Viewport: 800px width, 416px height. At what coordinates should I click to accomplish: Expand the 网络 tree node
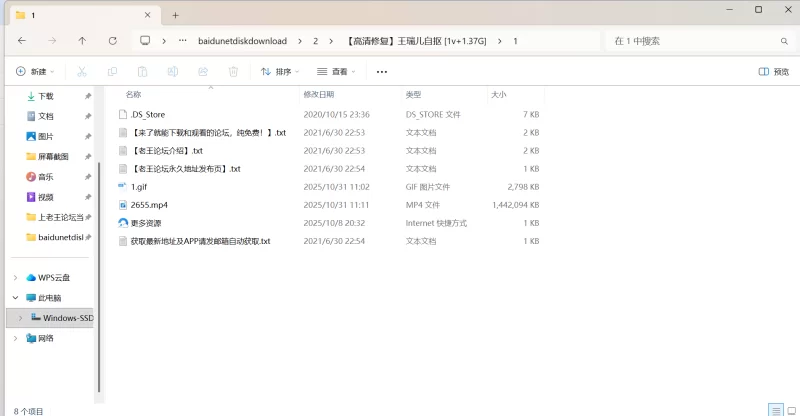coord(15,338)
